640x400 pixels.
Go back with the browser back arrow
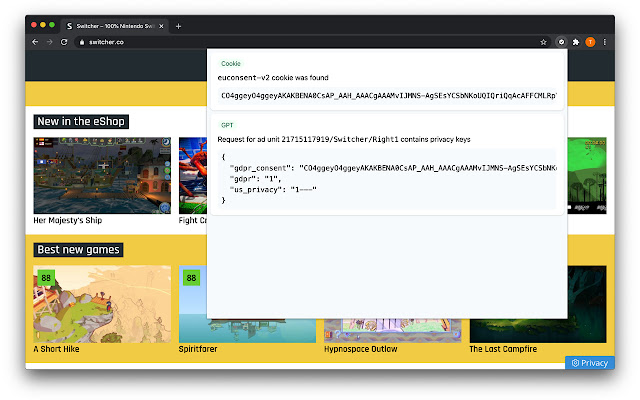click(x=35, y=42)
